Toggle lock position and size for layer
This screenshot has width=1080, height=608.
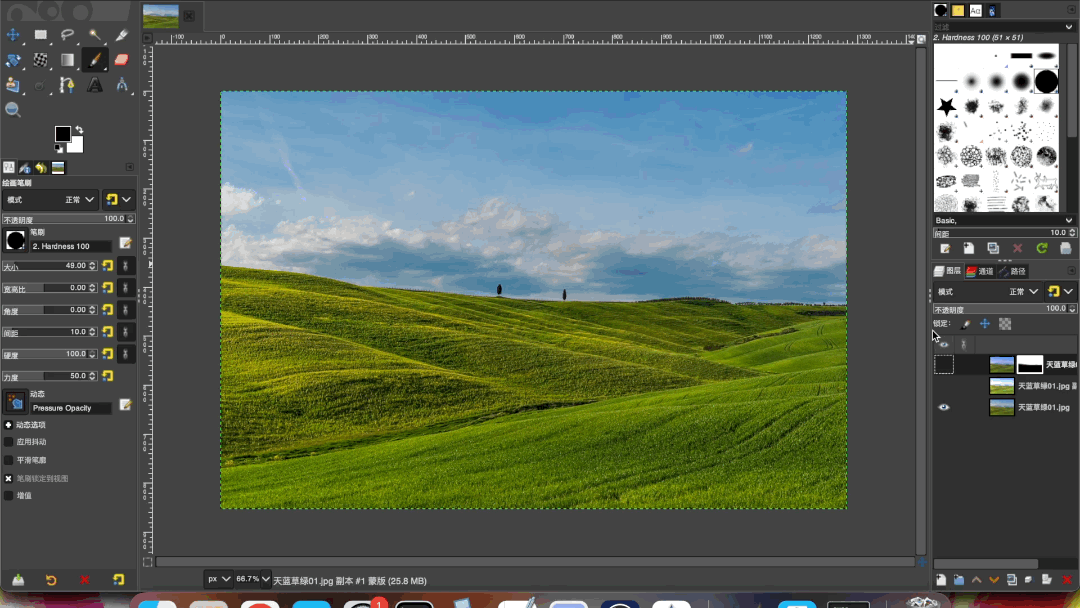tap(985, 324)
